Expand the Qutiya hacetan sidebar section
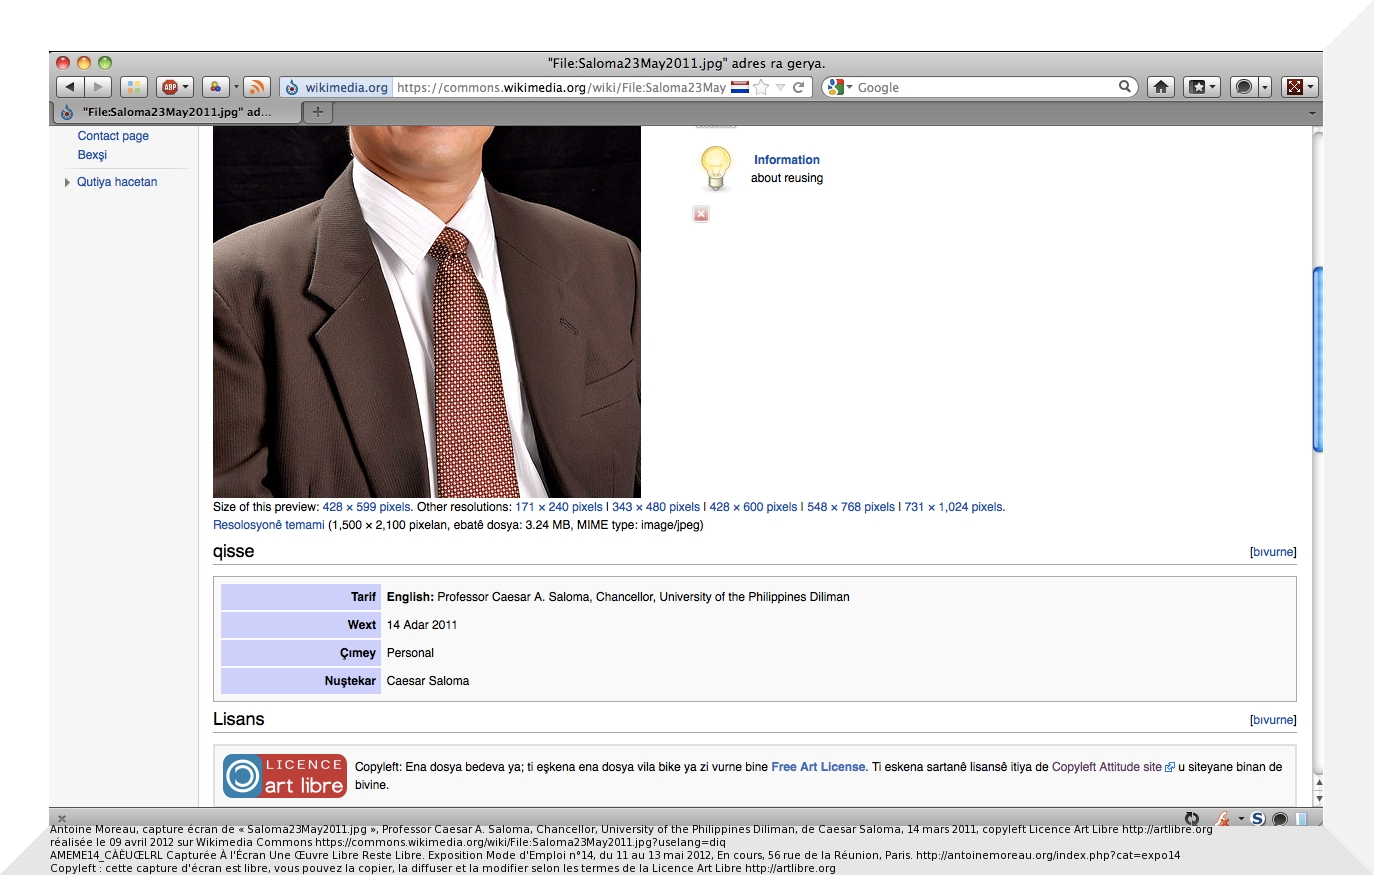This screenshot has width=1374, height=875. pyautogui.click(x=67, y=182)
